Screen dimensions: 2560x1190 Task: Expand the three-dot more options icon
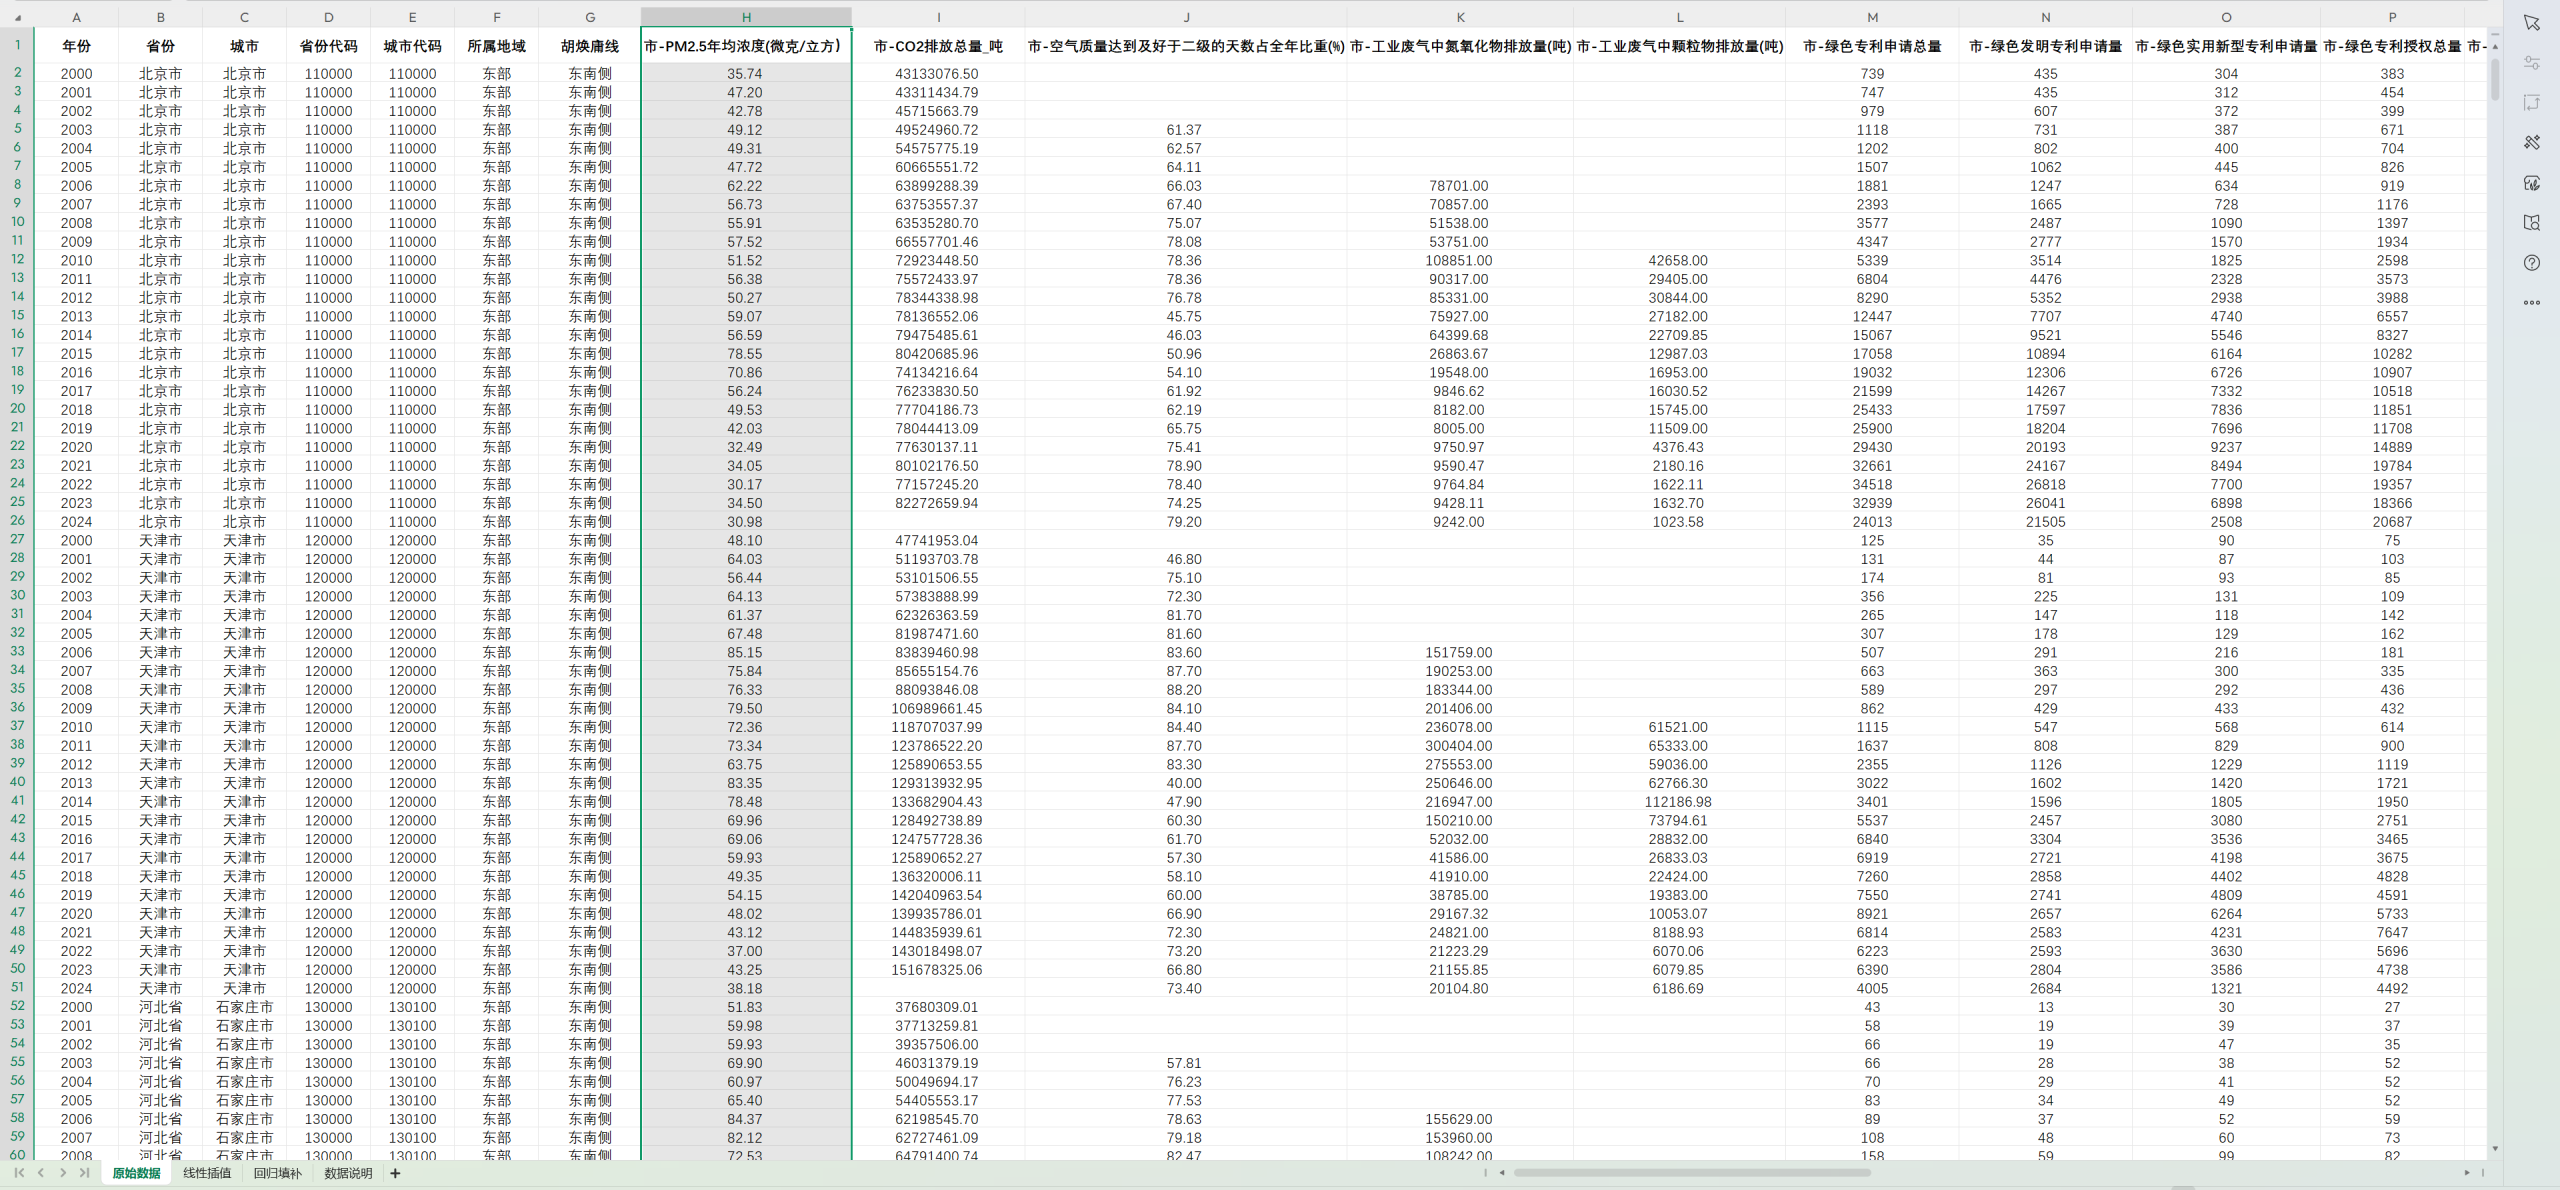pyautogui.click(x=2531, y=303)
